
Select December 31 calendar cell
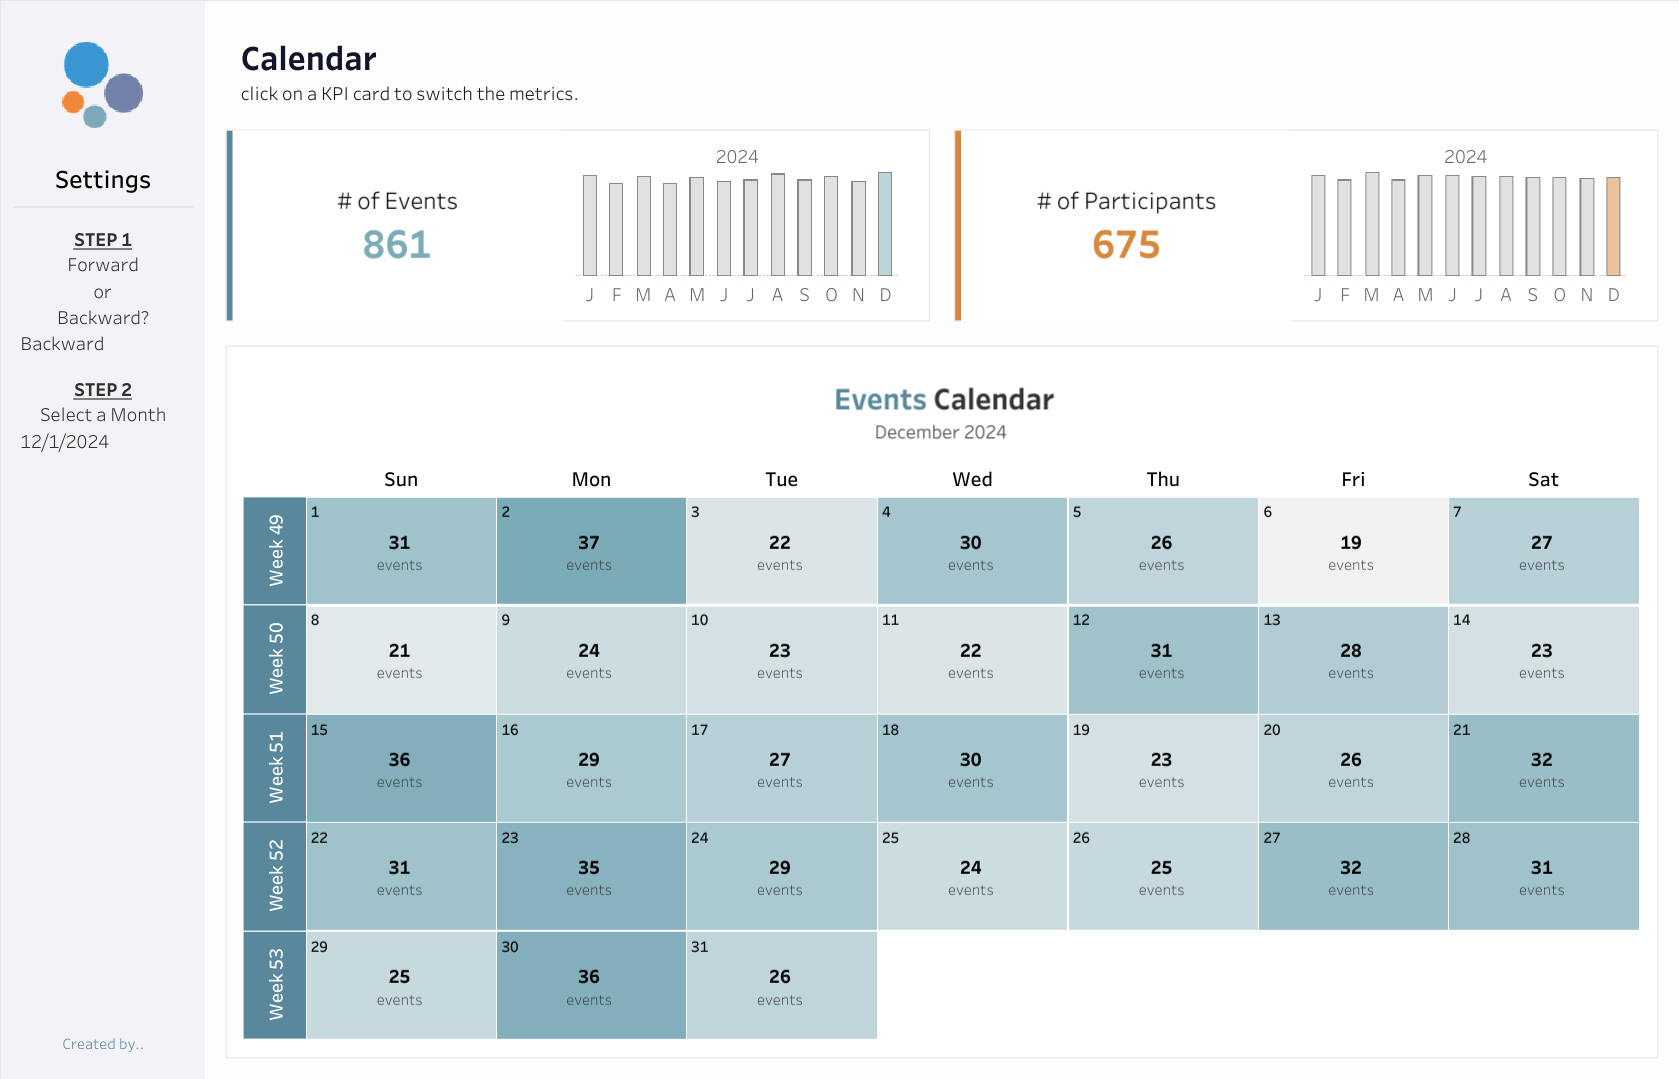782,985
